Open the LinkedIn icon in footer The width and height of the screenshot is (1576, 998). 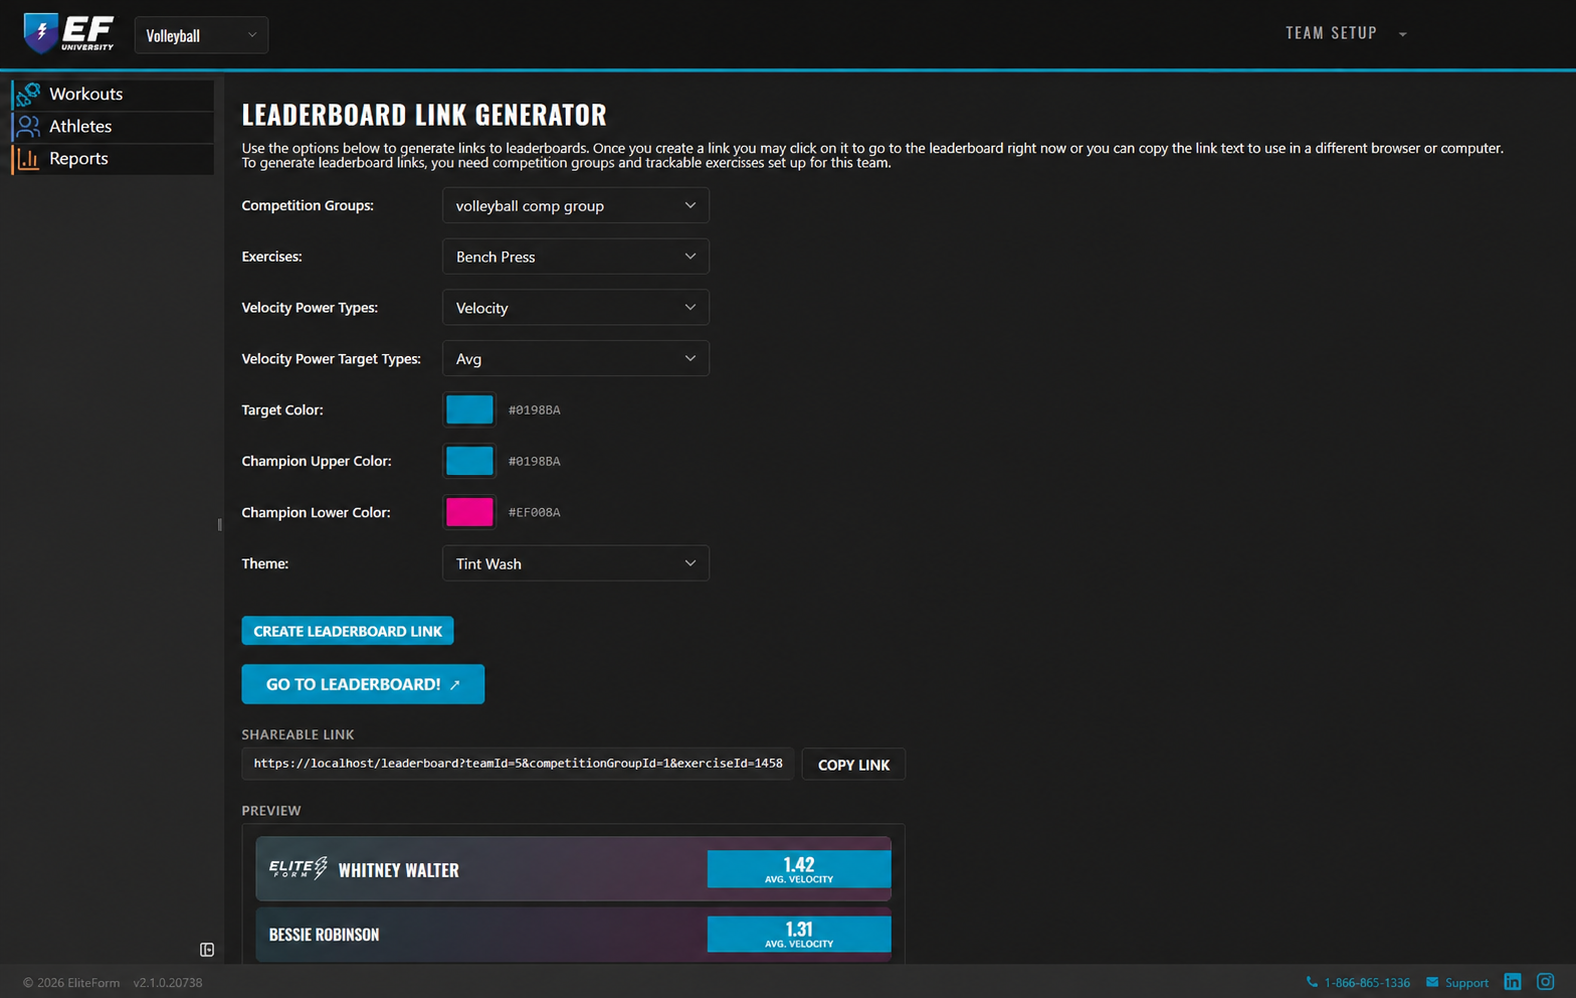[x=1512, y=982]
